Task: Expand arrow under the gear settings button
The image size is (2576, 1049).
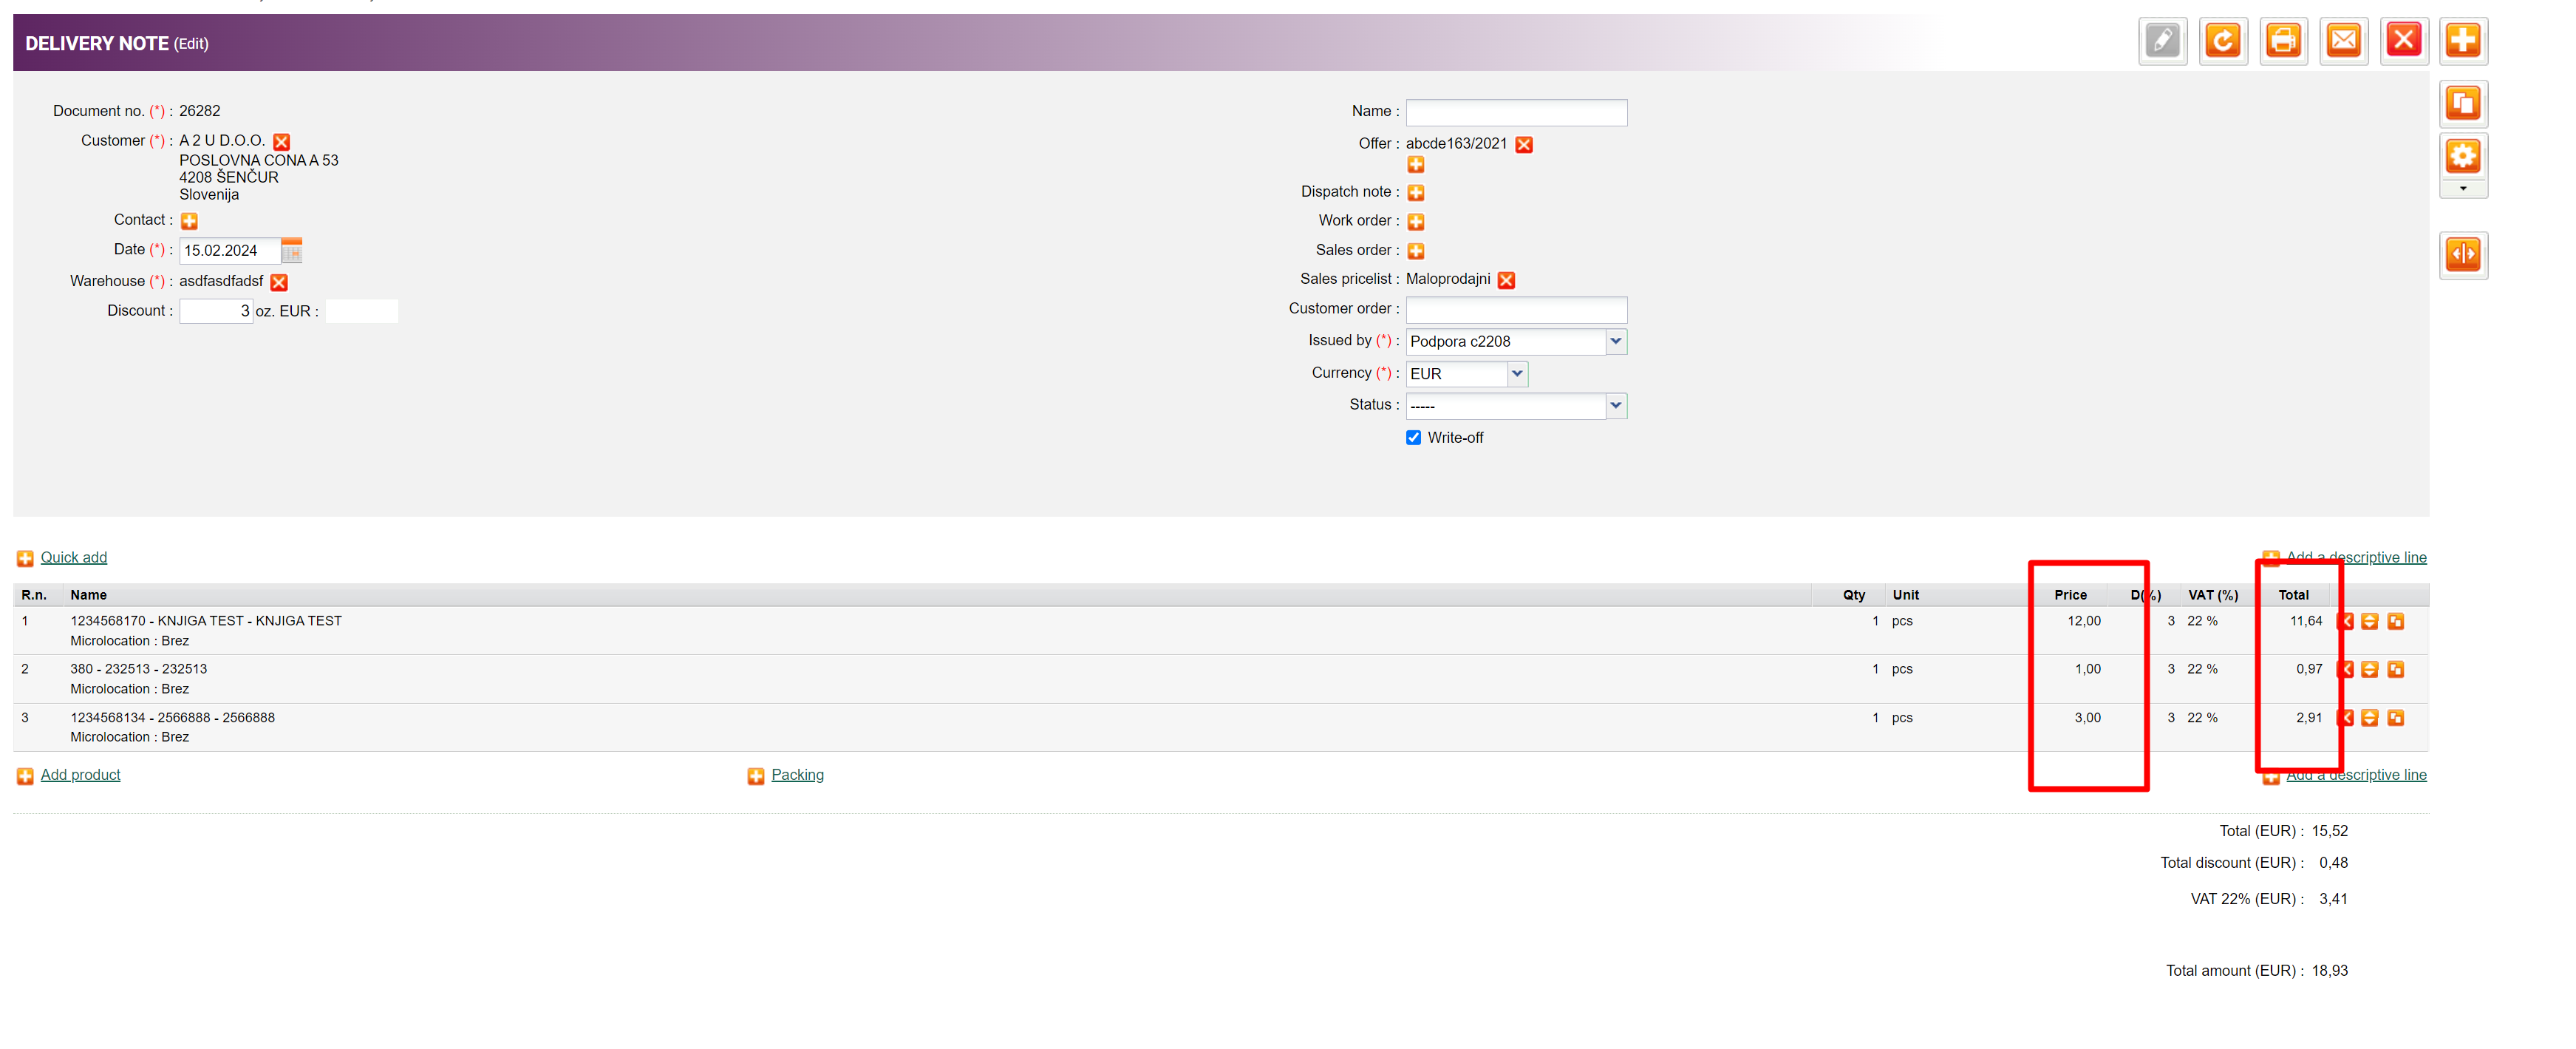Action: tap(2462, 188)
